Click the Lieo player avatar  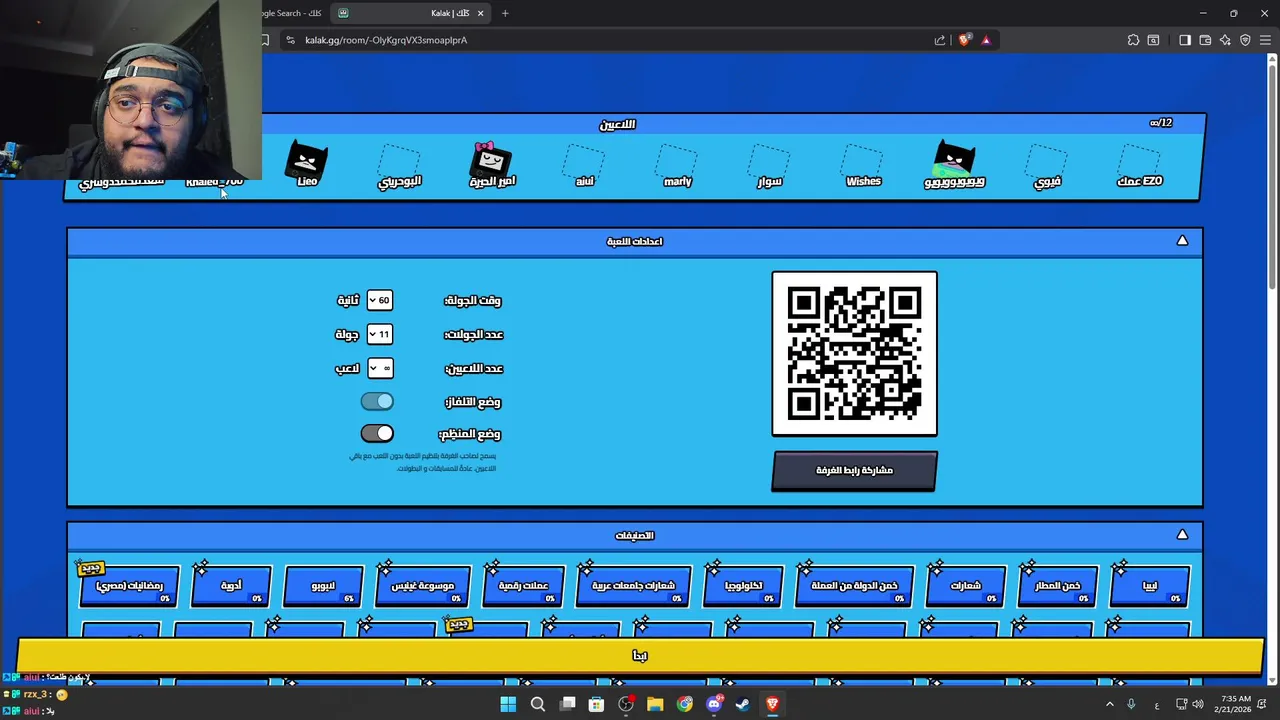pyautogui.click(x=306, y=159)
